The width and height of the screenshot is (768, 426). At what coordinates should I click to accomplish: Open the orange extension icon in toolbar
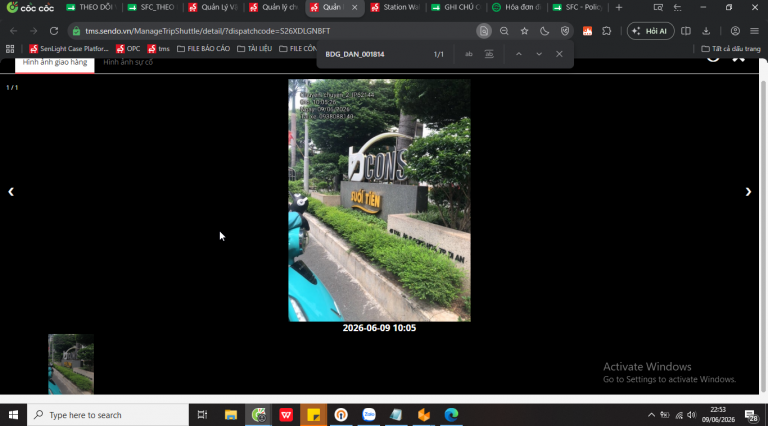(x=587, y=31)
